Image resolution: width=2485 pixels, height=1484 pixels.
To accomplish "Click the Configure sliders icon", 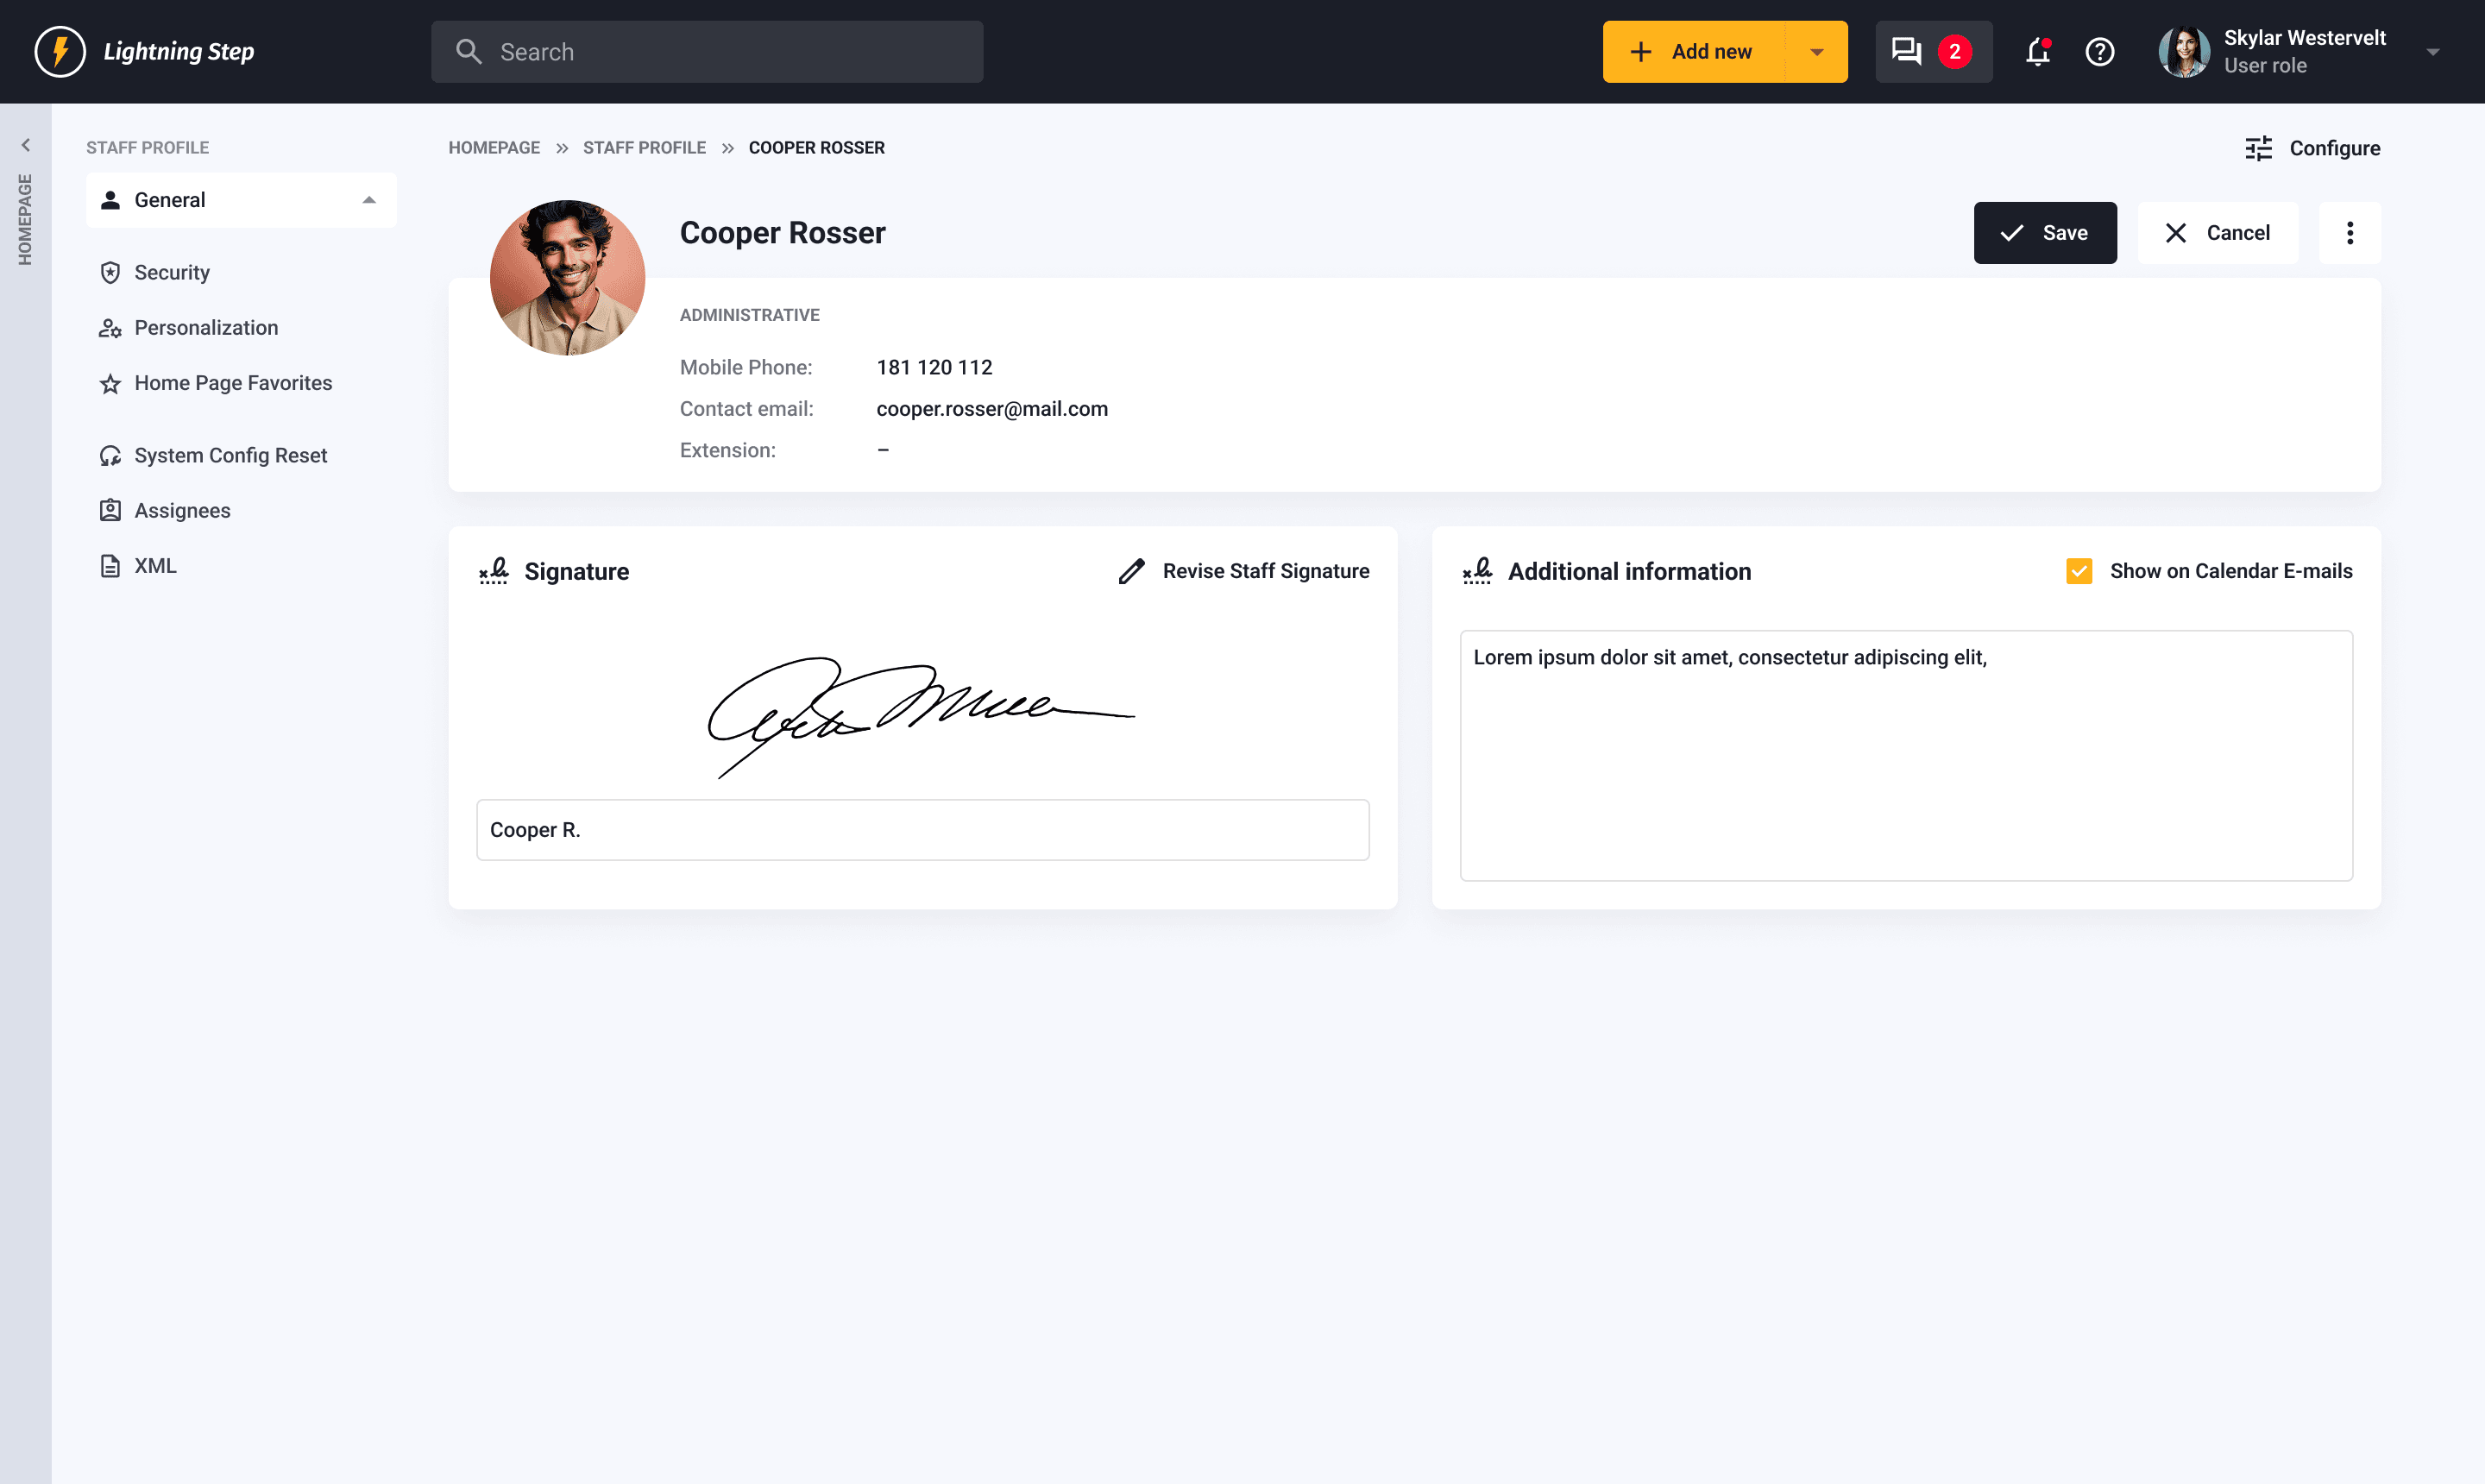I will (x=2258, y=148).
